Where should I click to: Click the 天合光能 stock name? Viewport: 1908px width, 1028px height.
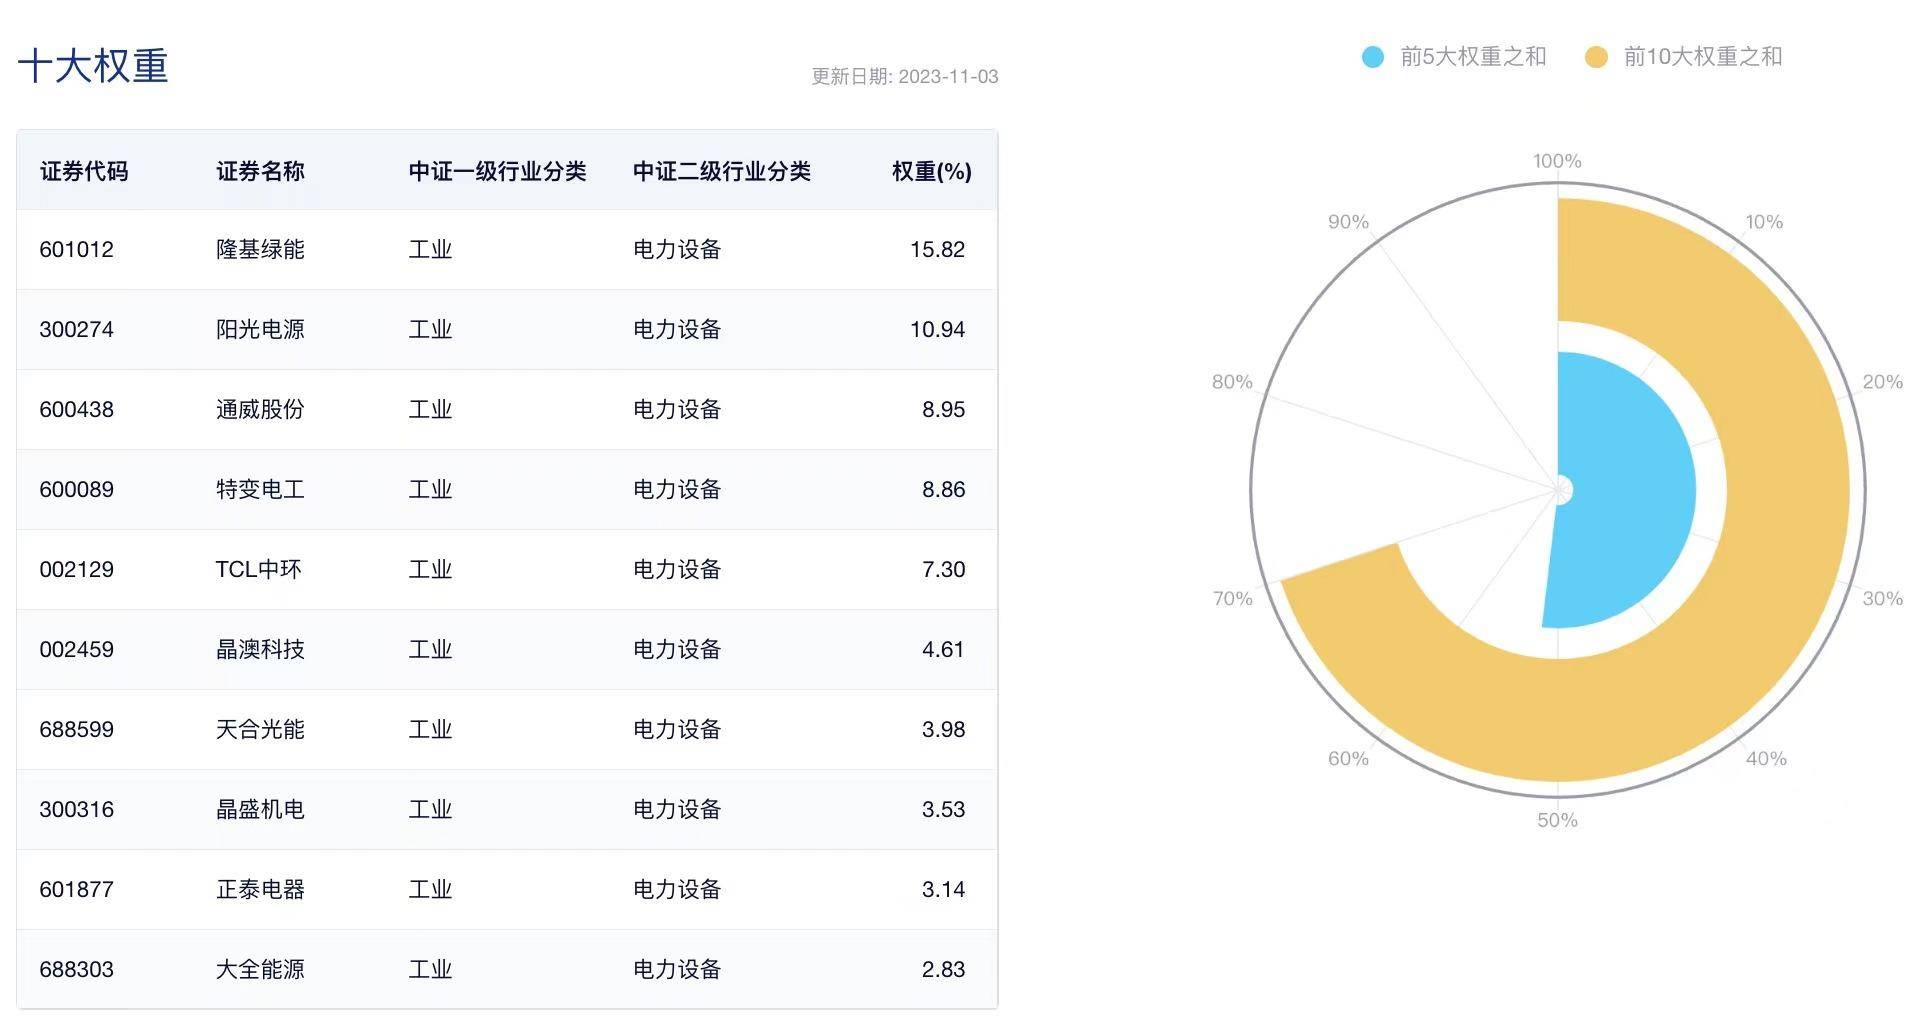[x=259, y=730]
